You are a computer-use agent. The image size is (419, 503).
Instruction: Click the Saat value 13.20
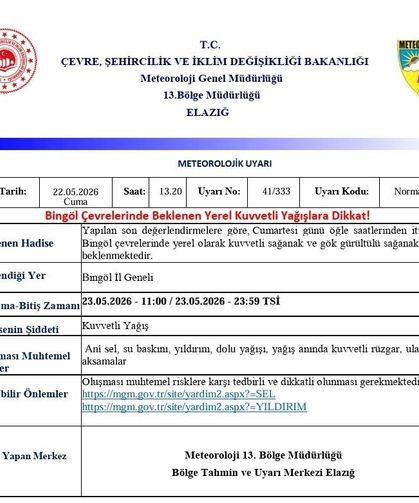click(170, 191)
